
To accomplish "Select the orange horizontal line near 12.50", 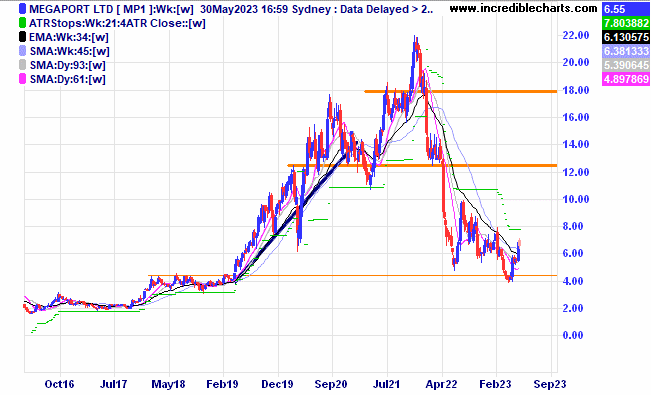I will pos(422,165).
